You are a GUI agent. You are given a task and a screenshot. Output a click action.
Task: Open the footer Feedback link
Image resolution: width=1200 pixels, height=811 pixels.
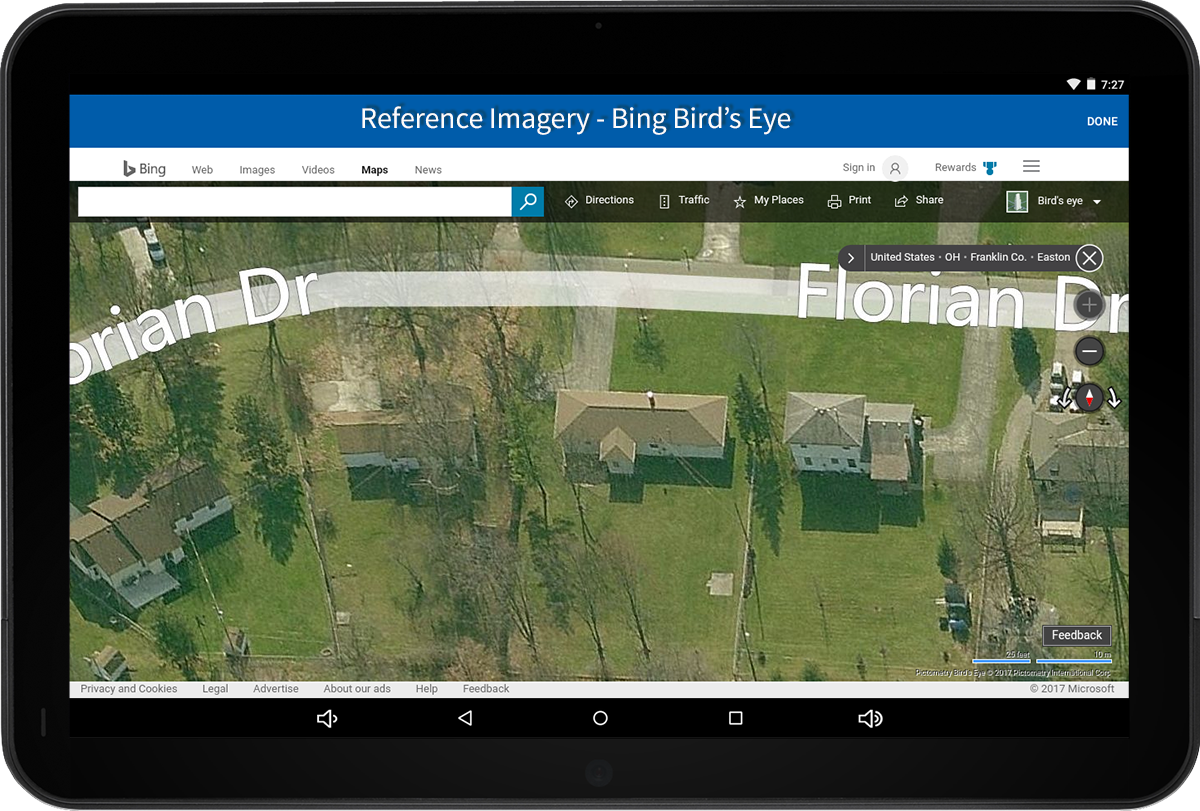[x=486, y=689]
